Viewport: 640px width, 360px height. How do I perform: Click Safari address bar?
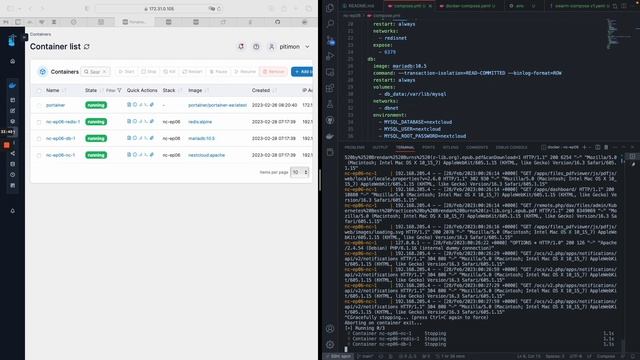(x=159, y=9)
